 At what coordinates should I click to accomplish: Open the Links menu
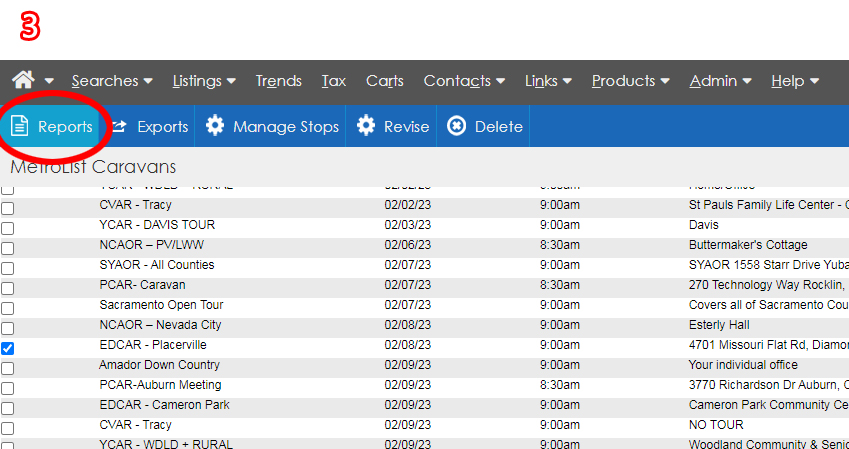click(541, 81)
